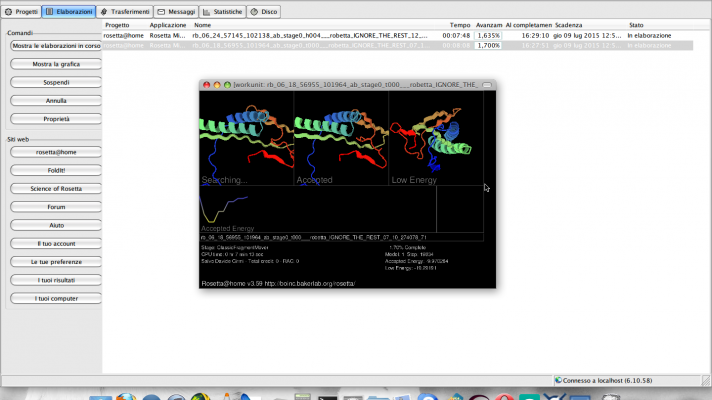Select the 1,700% progress bar

[488, 45]
